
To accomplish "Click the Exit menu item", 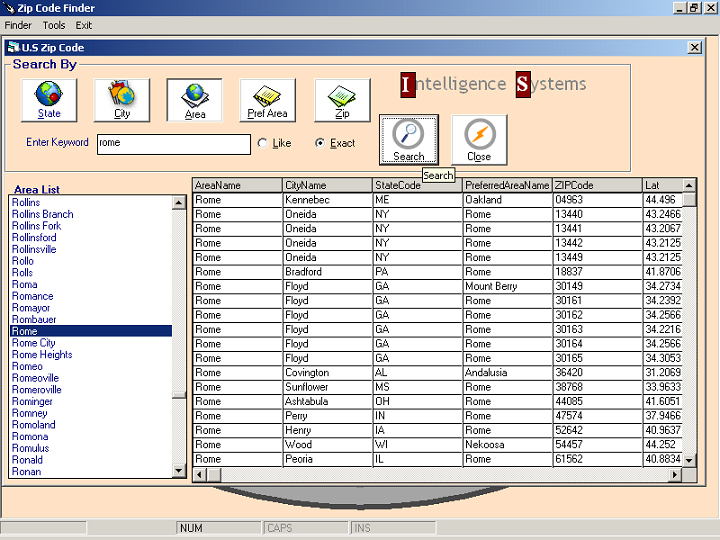I will (x=84, y=25).
